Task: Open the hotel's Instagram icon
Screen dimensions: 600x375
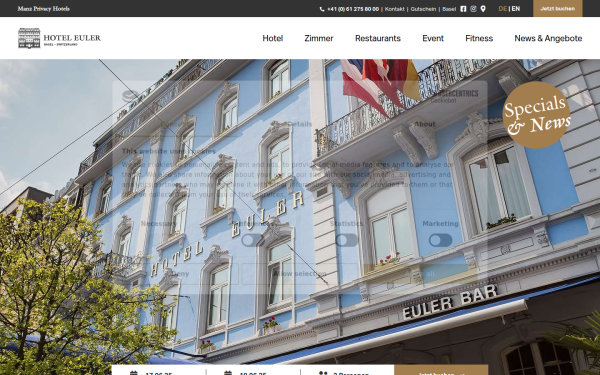Action: tap(473, 9)
